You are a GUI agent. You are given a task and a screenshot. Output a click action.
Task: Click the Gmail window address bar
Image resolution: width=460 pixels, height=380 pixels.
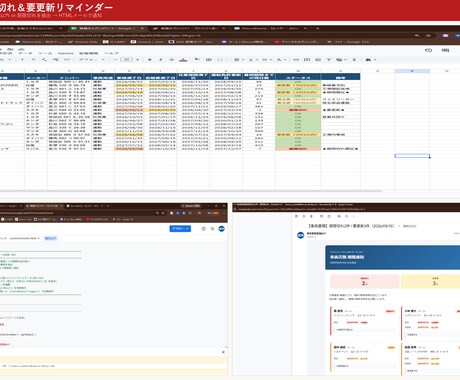tap(347, 209)
